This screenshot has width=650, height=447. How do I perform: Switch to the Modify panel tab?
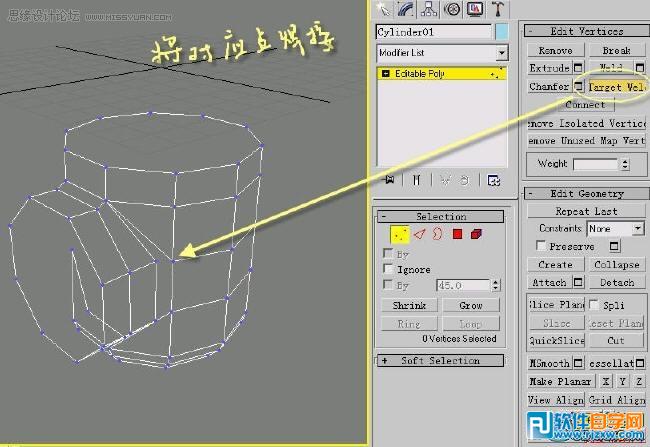pos(406,9)
